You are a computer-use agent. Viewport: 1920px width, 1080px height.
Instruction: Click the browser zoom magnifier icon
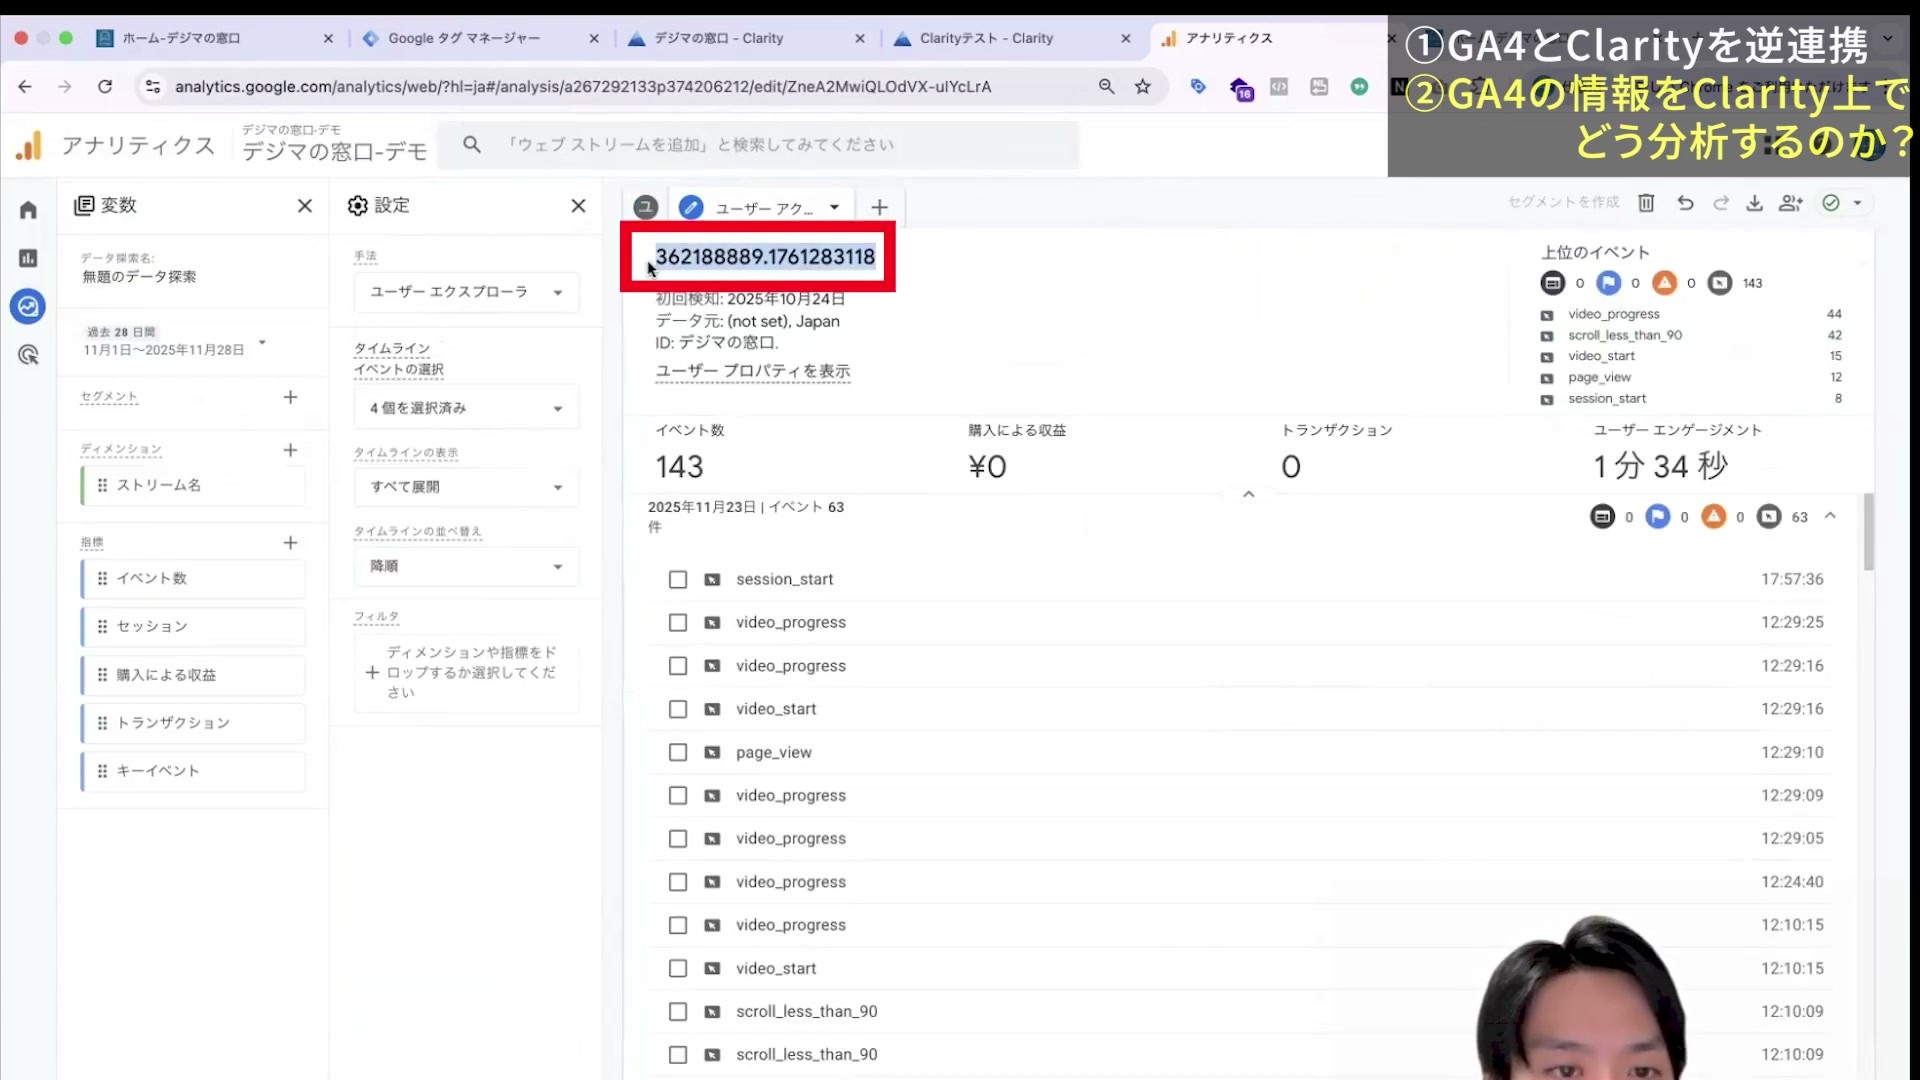[x=1106, y=87]
